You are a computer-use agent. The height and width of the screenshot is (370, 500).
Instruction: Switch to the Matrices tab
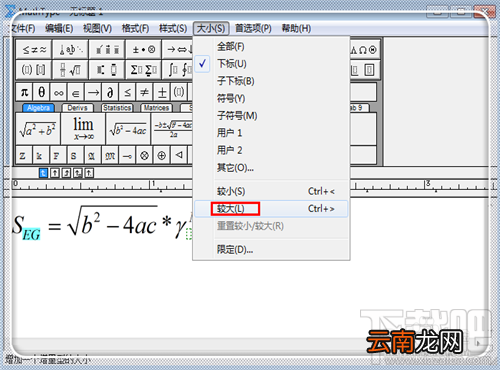156,108
